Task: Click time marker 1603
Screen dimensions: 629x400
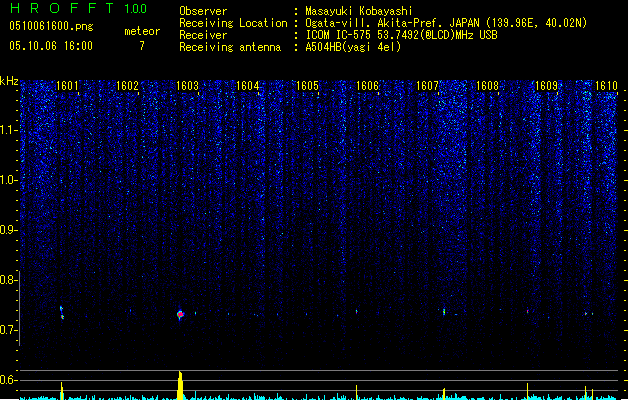Action: tap(187, 86)
